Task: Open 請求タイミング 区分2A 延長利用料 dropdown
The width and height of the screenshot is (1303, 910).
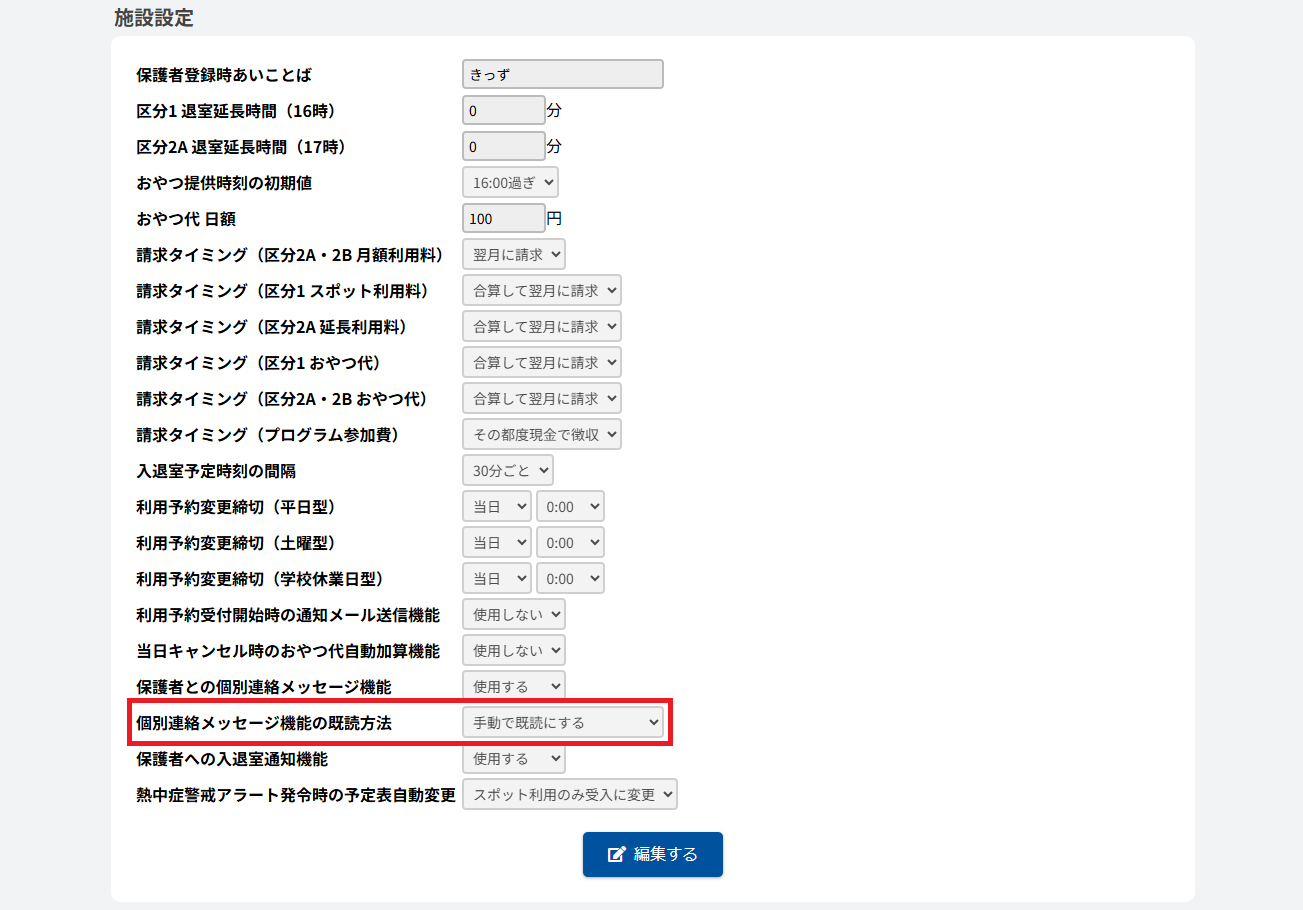Action: click(x=541, y=326)
